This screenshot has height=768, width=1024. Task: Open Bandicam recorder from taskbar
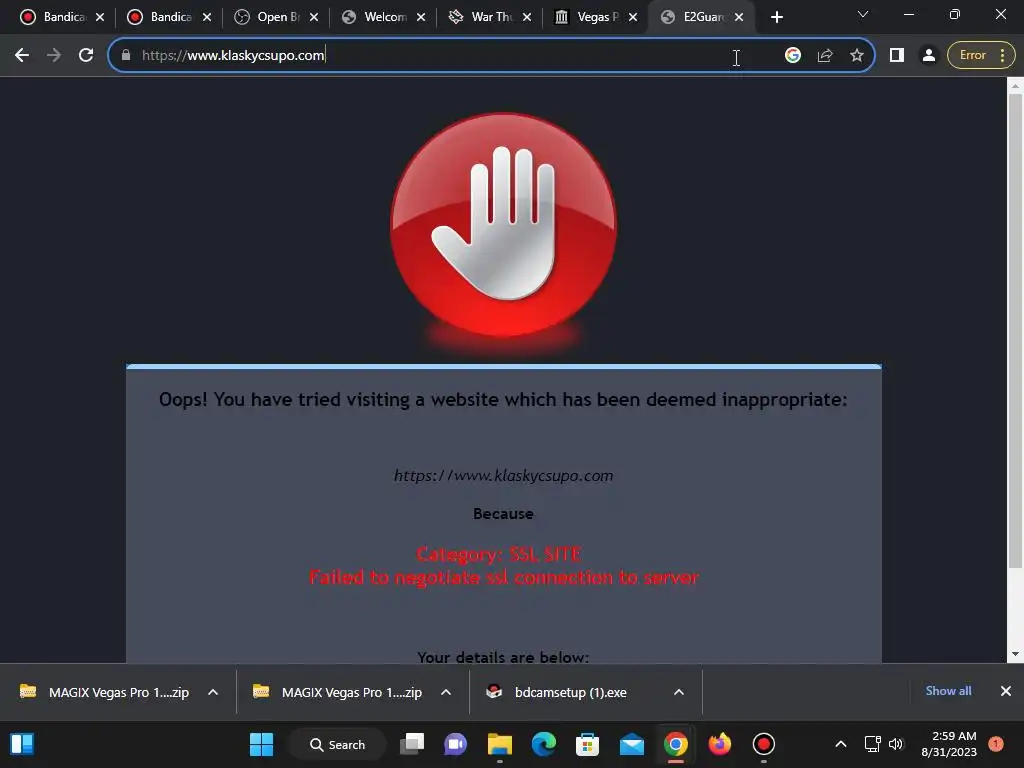pyautogui.click(x=763, y=744)
